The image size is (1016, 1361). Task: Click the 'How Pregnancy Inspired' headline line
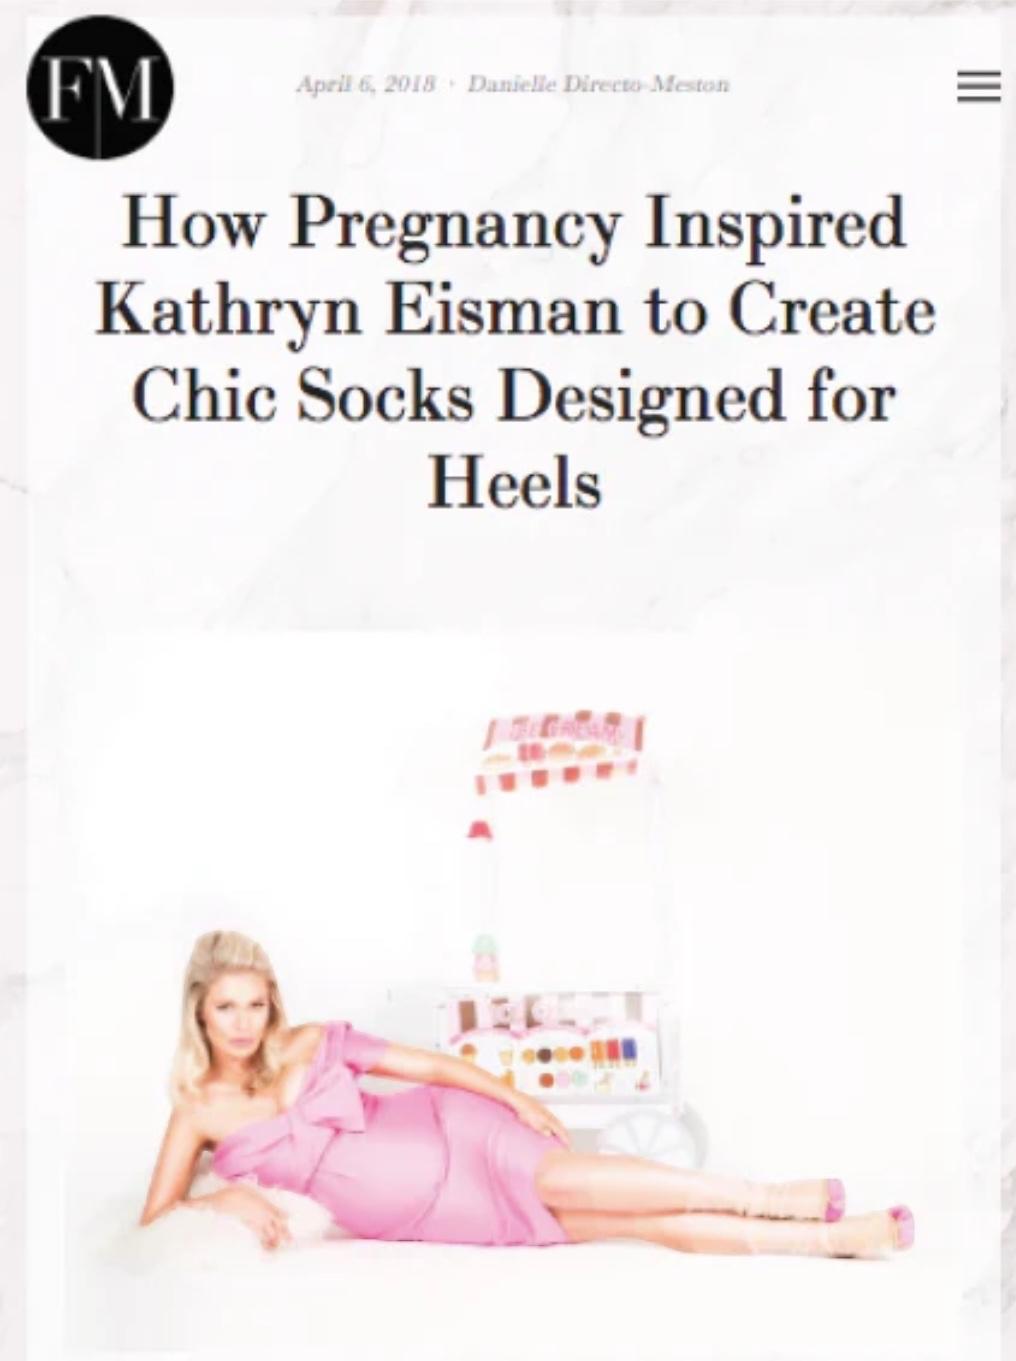pos(514,222)
